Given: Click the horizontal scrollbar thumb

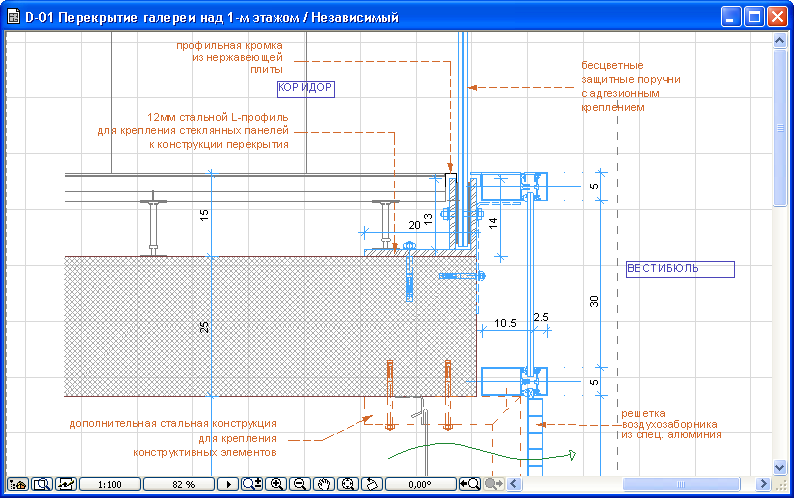Looking at the screenshot, I should point(681,484).
